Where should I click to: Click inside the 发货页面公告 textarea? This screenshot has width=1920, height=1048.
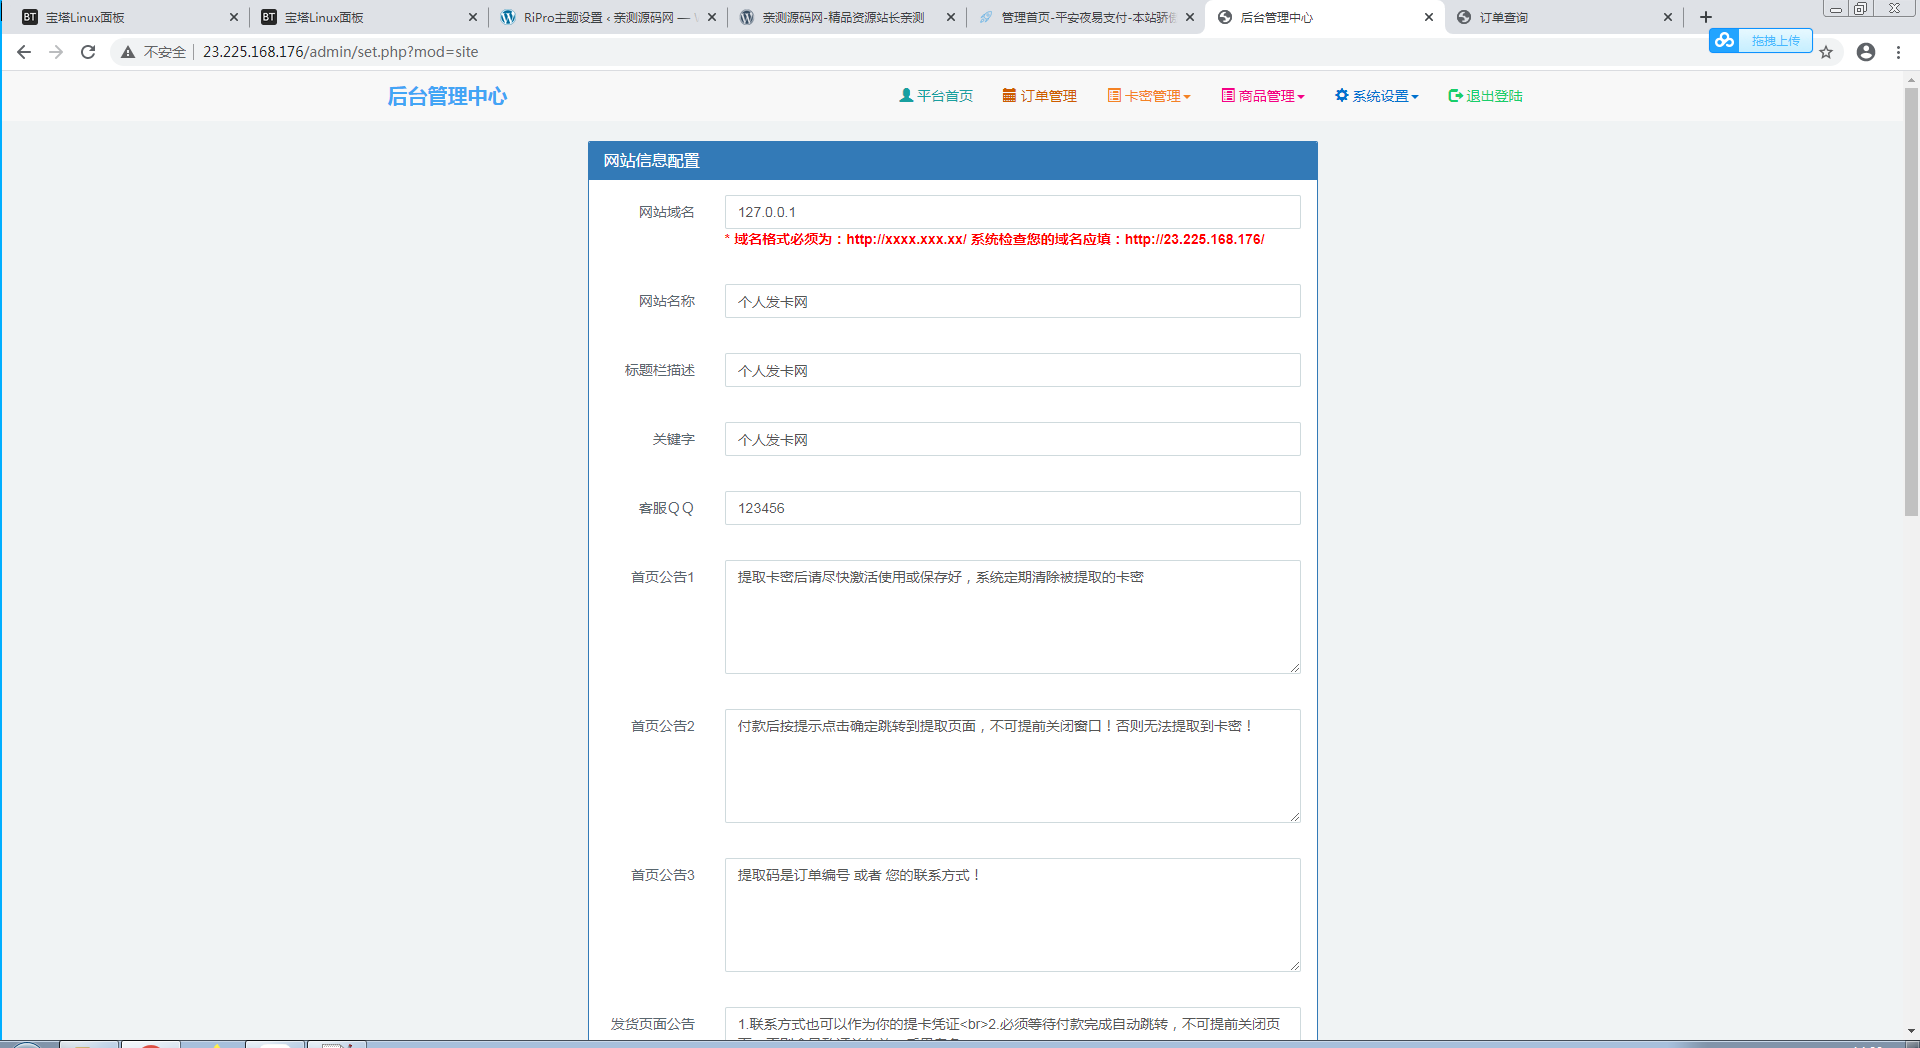pyautogui.click(x=1012, y=1024)
